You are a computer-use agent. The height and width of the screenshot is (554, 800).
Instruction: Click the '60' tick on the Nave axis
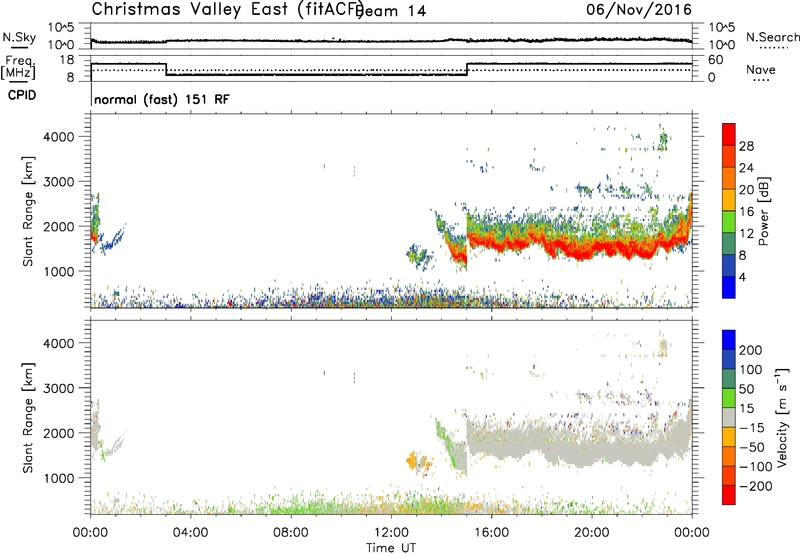[x=716, y=60]
